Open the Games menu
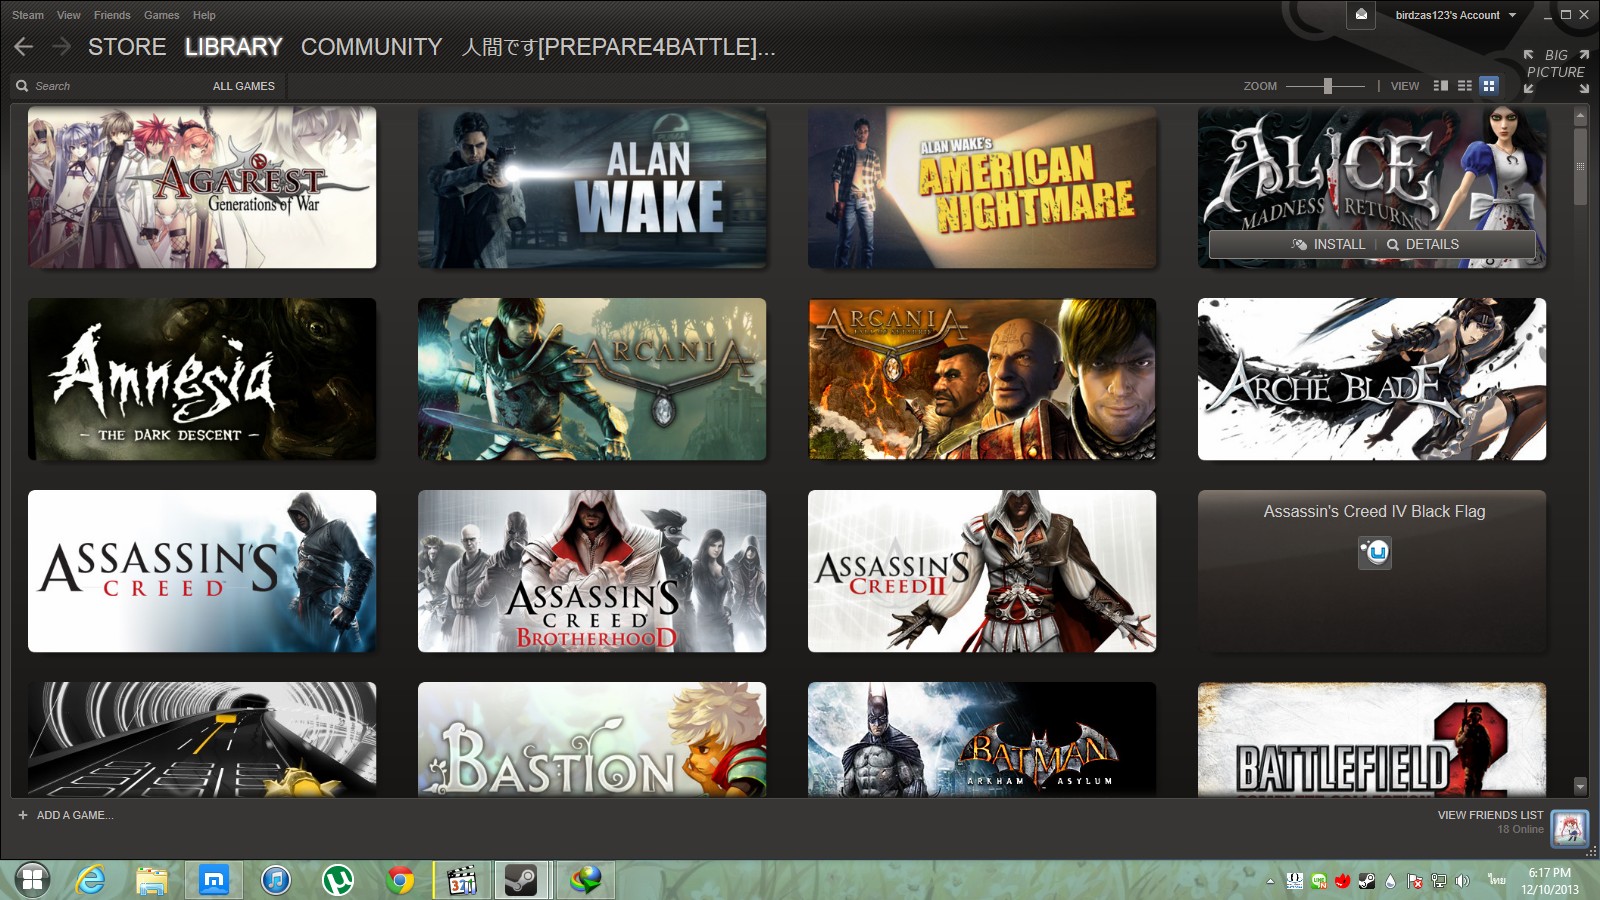This screenshot has height=900, width=1600. 161,15
